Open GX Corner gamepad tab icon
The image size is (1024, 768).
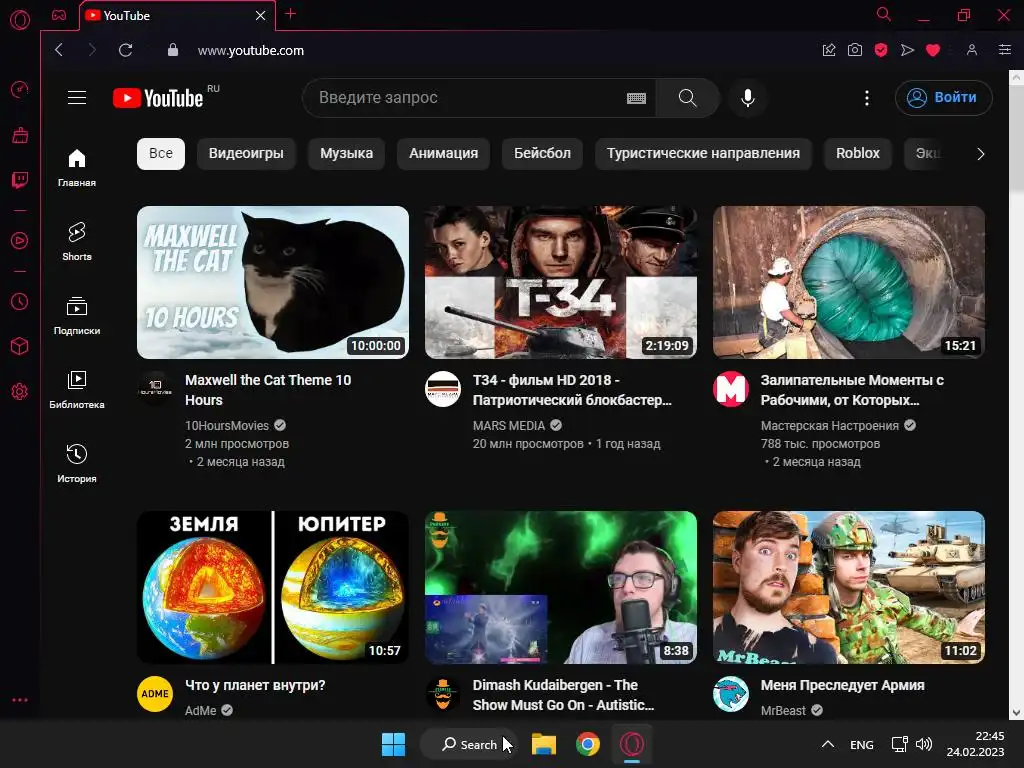(x=59, y=15)
